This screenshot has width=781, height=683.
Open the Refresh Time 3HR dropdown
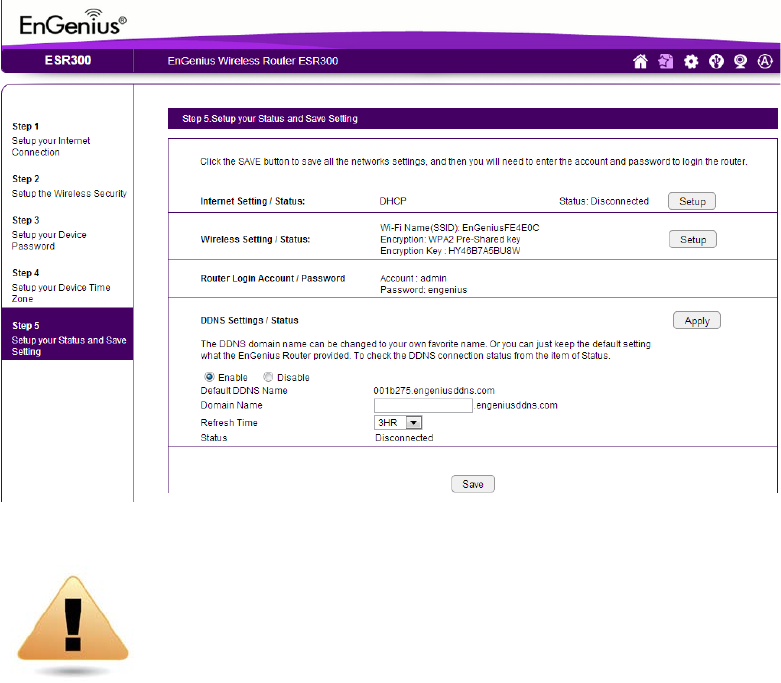(x=398, y=422)
